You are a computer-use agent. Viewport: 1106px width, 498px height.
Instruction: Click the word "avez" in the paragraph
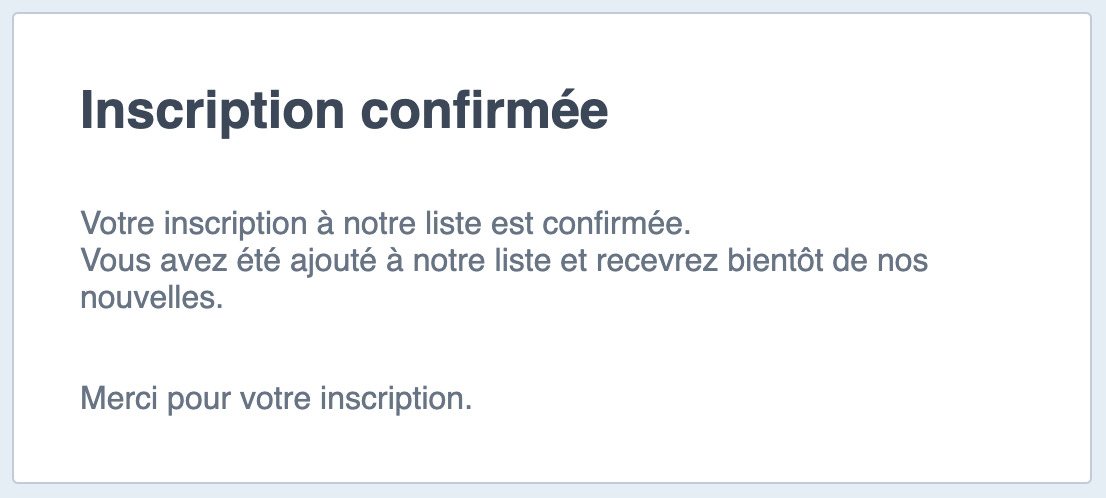click(x=188, y=262)
